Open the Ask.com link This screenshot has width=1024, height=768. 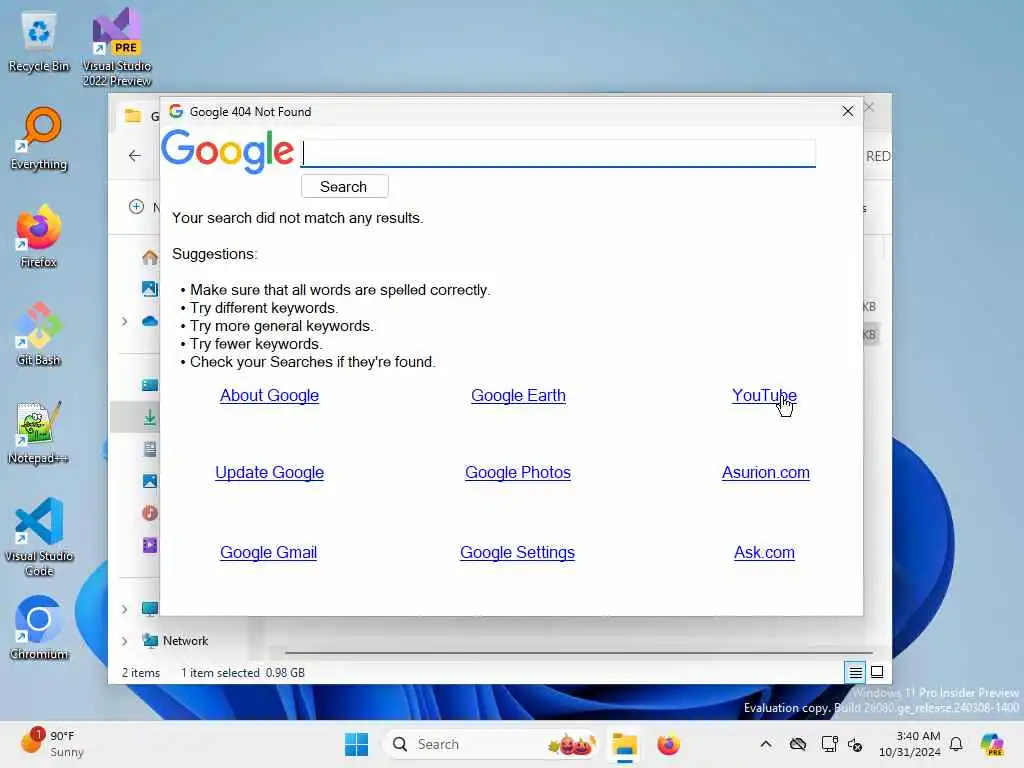click(x=764, y=552)
